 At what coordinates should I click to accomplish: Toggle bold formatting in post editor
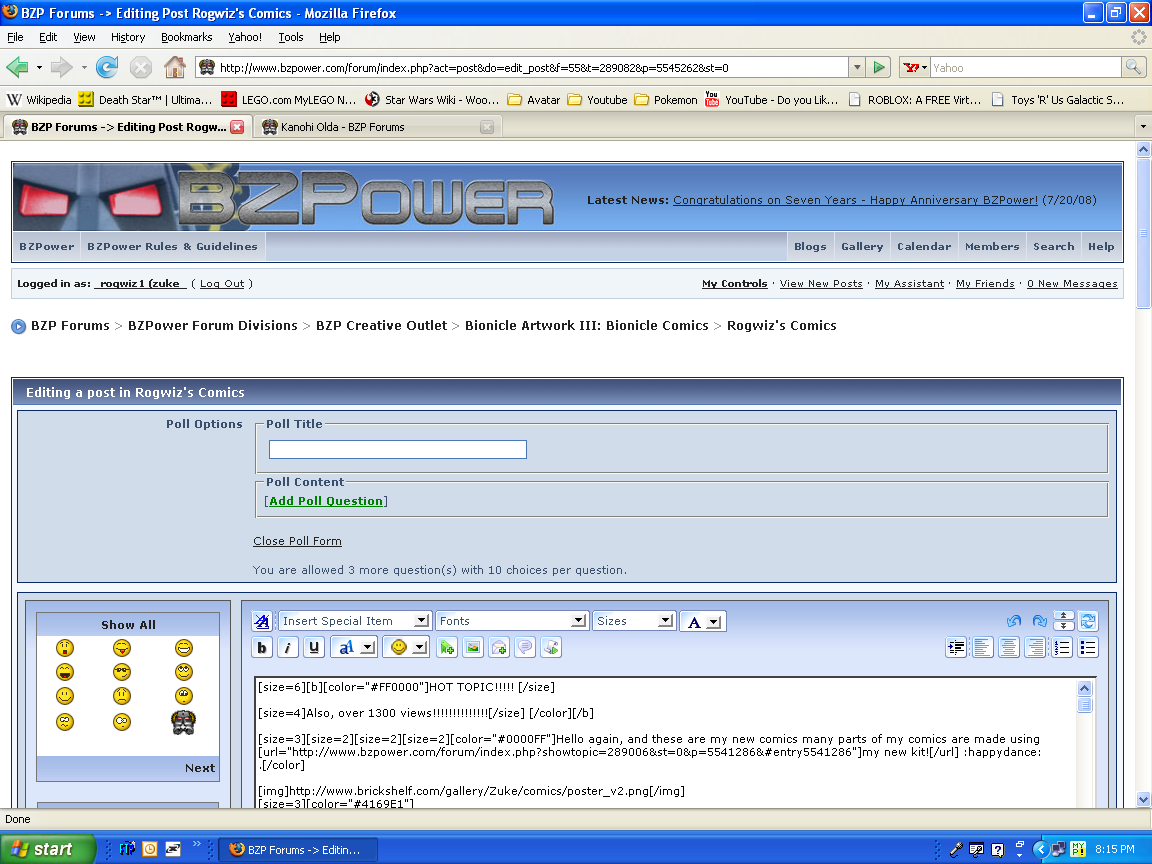pyautogui.click(x=262, y=647)
